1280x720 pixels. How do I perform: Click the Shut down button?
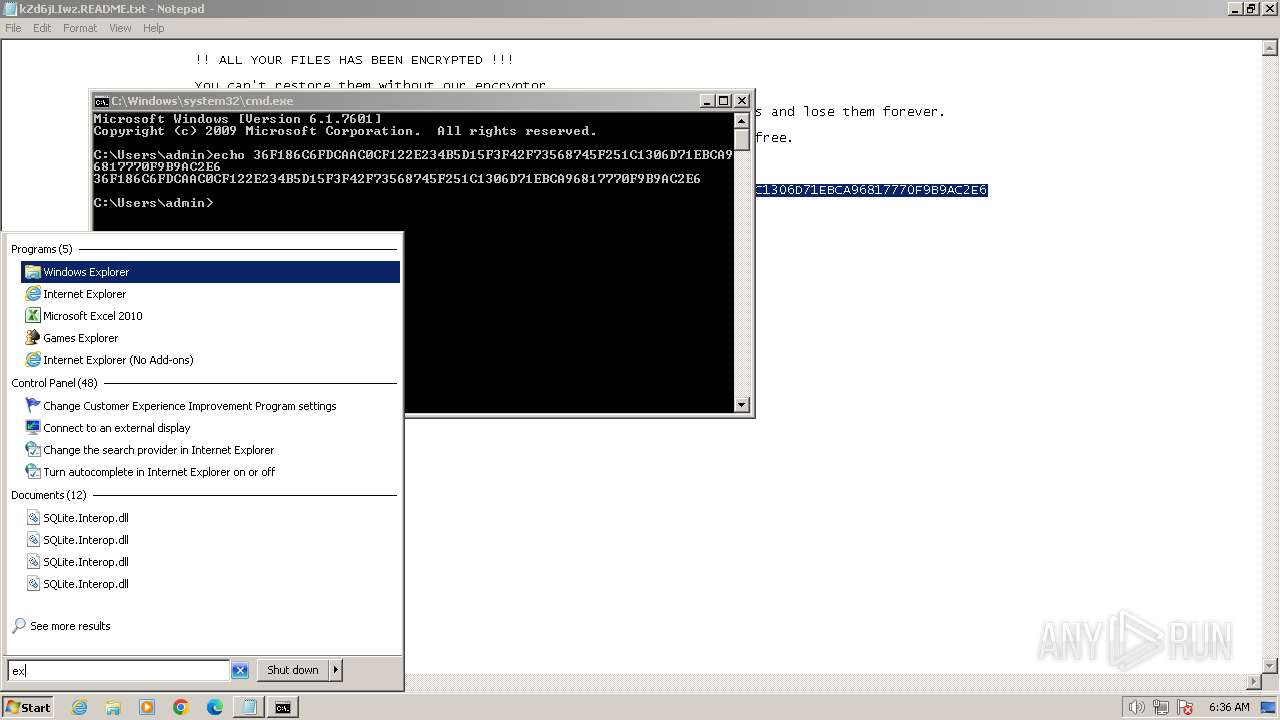(x=293, y=670)
